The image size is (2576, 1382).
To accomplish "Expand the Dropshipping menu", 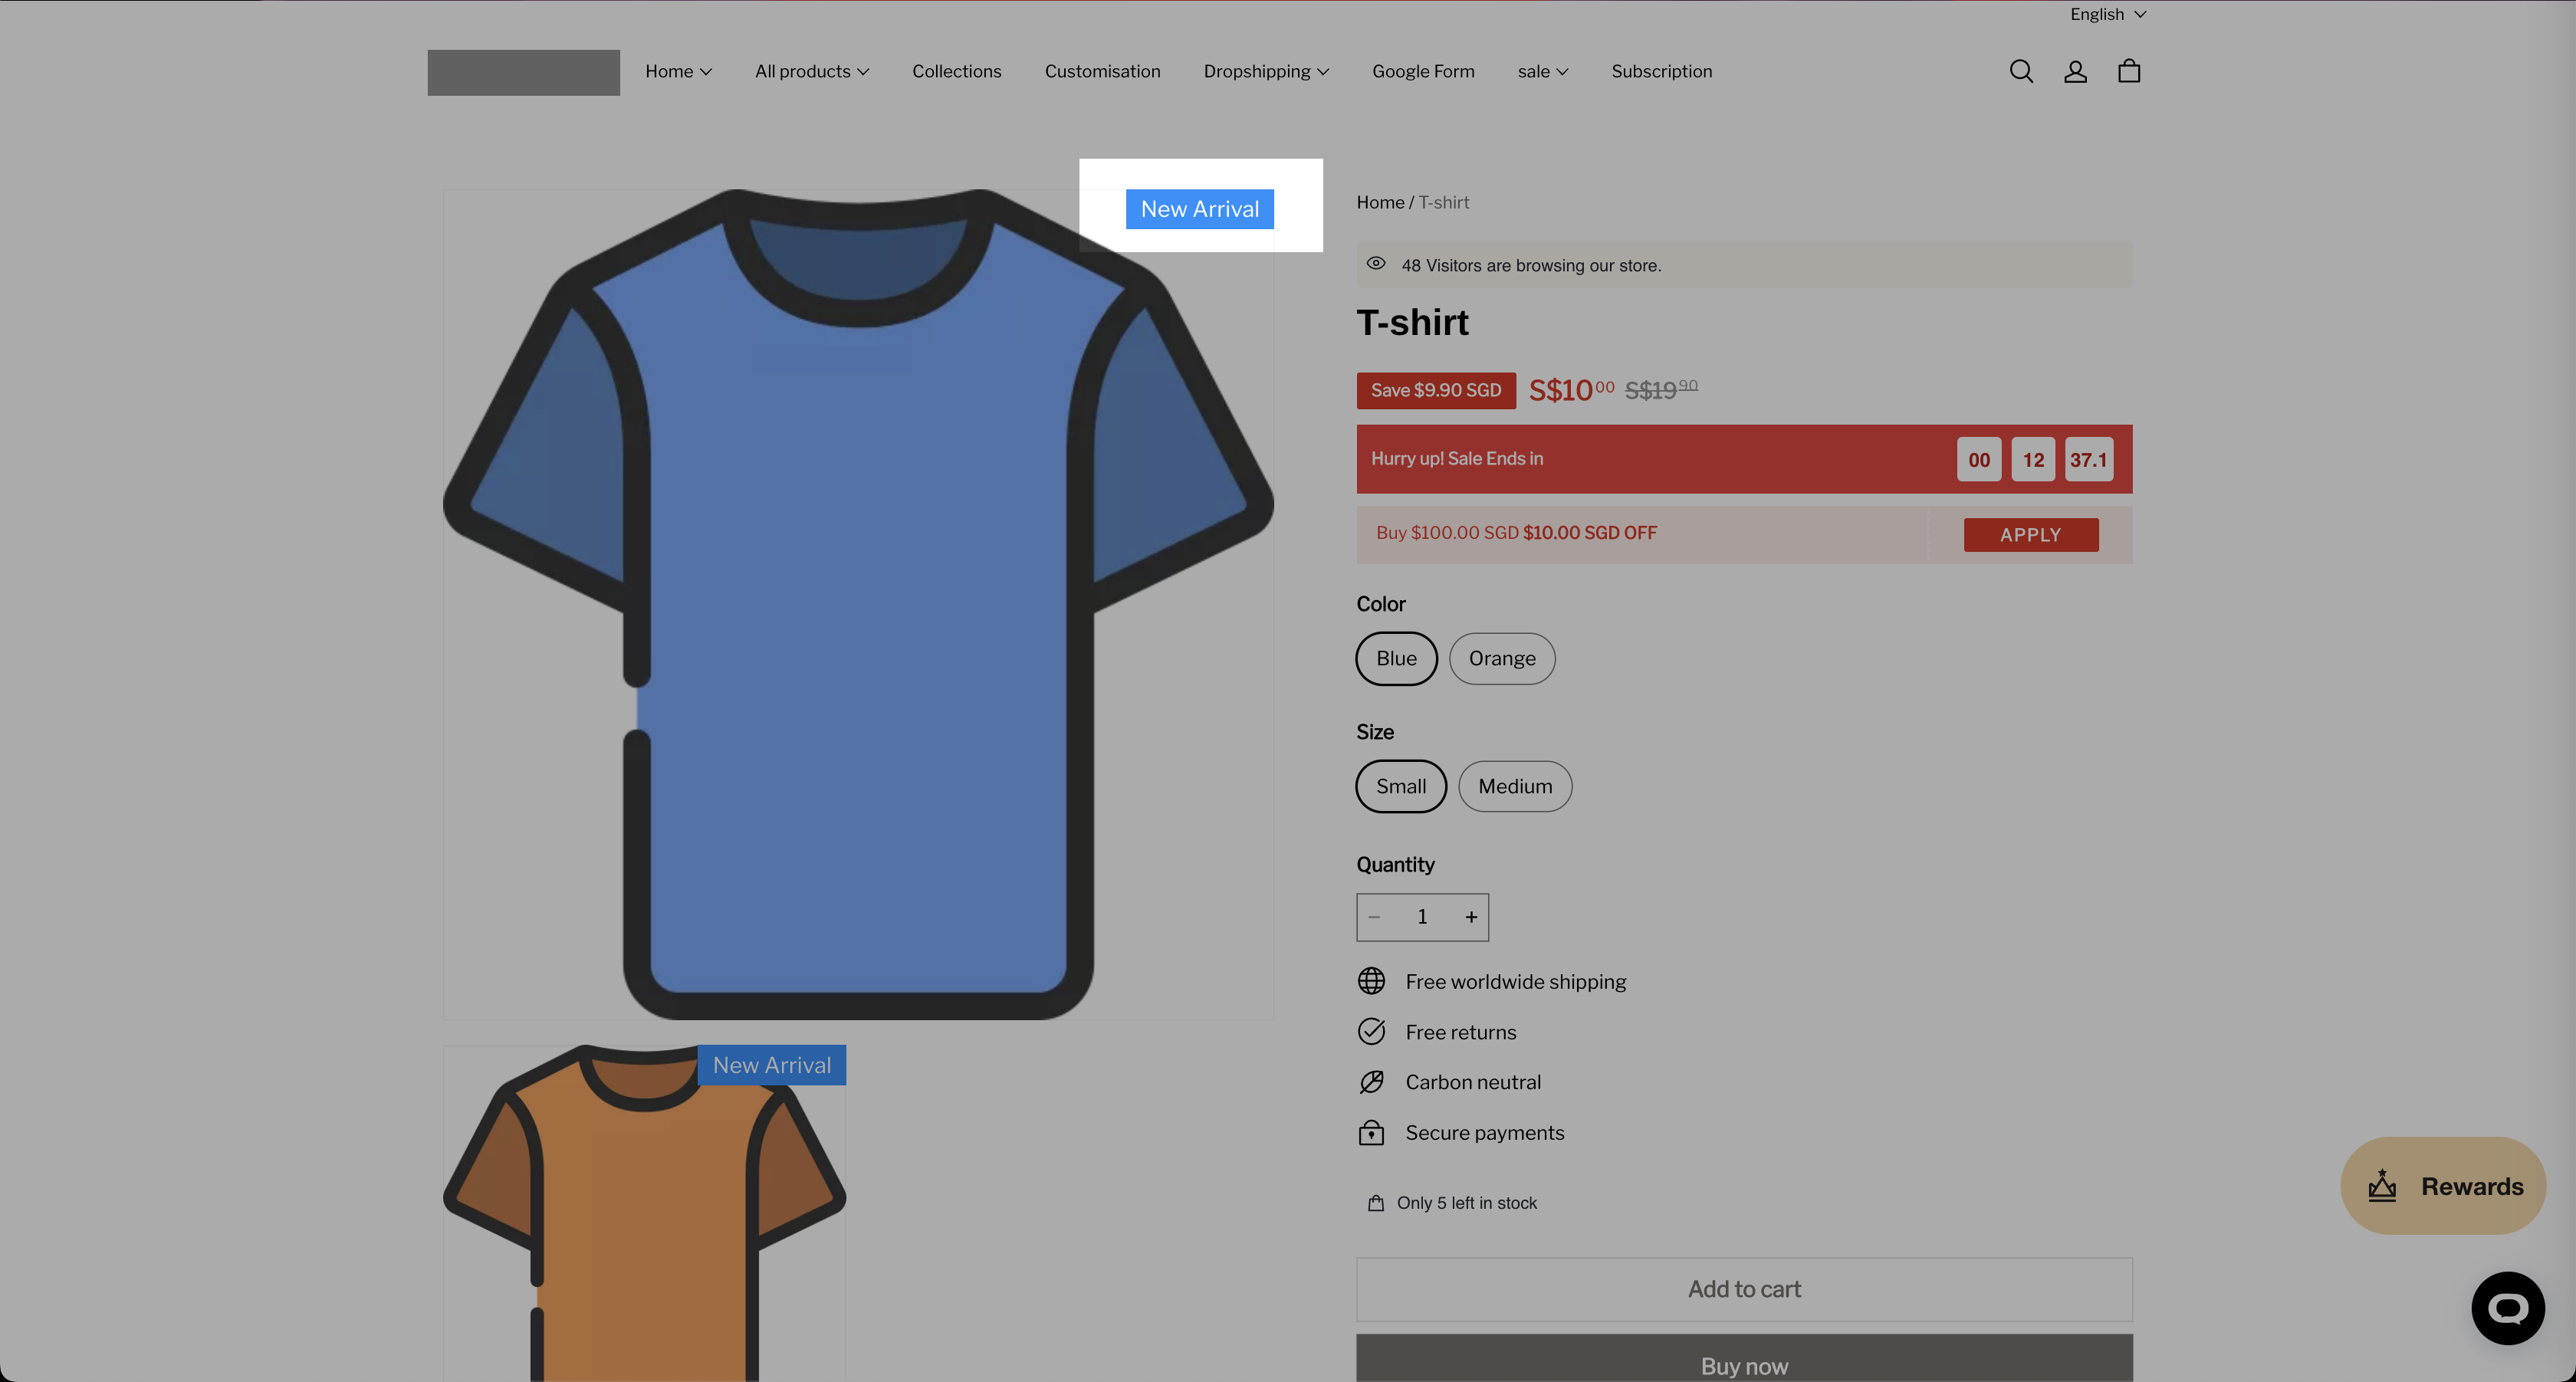I will [x=1265, y=71].
